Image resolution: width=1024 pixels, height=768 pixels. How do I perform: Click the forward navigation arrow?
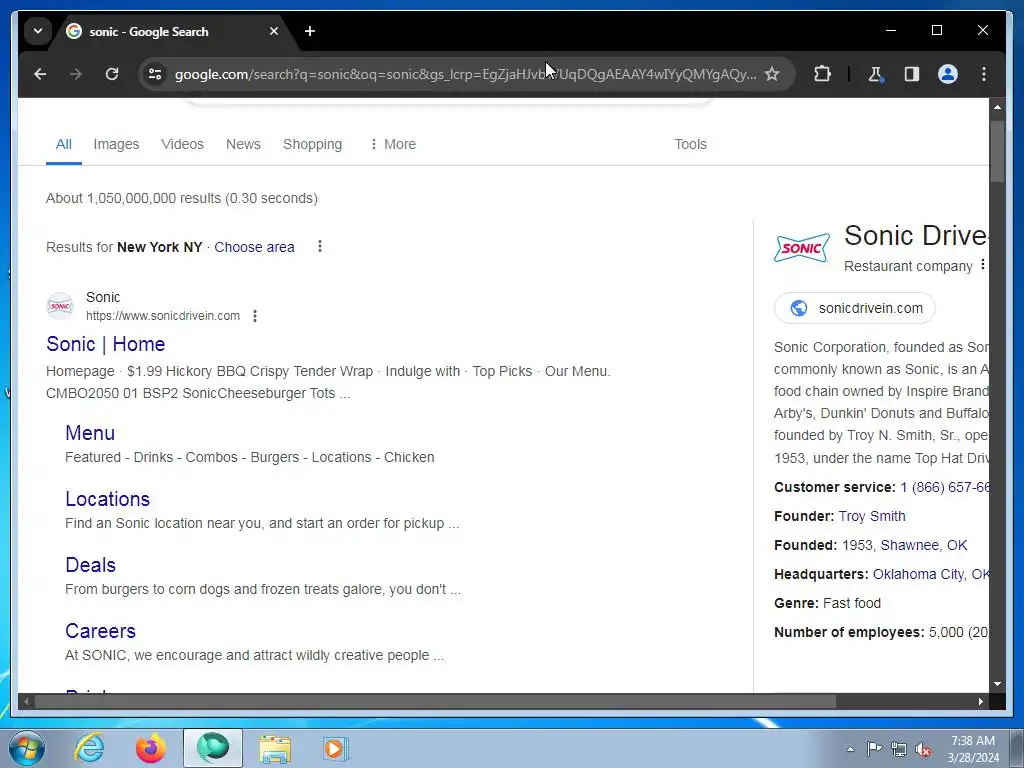click(x=76, y=74)
